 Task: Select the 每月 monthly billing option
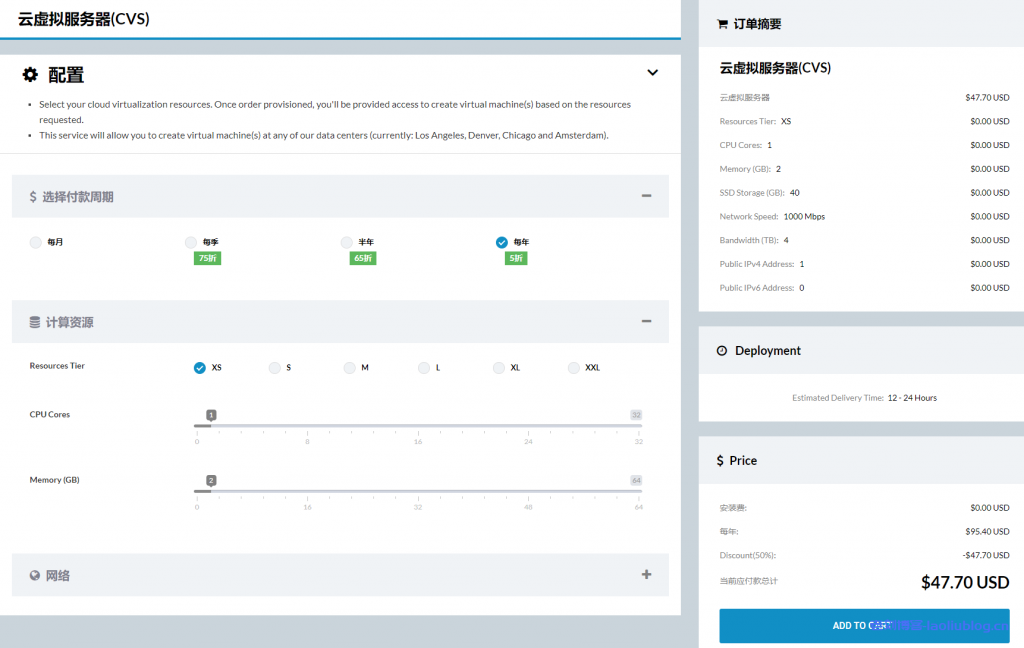point(36,242)
